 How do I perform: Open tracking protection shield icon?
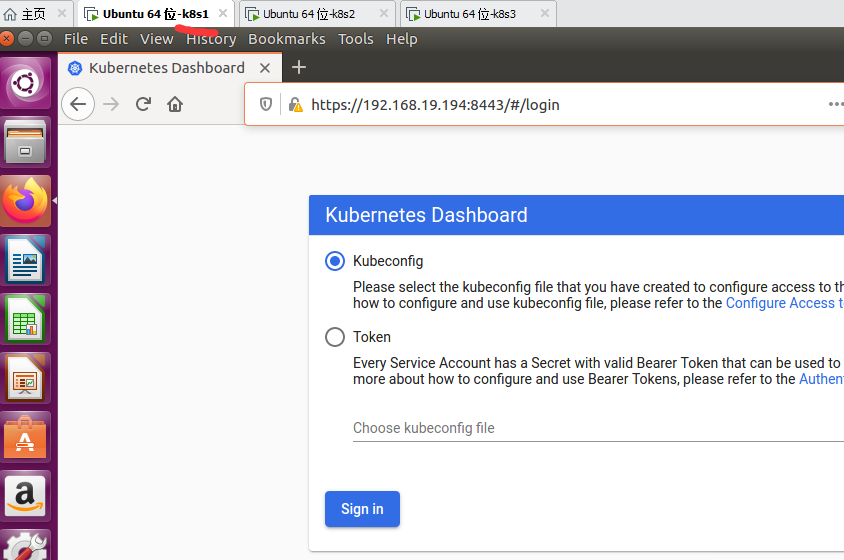266,104
